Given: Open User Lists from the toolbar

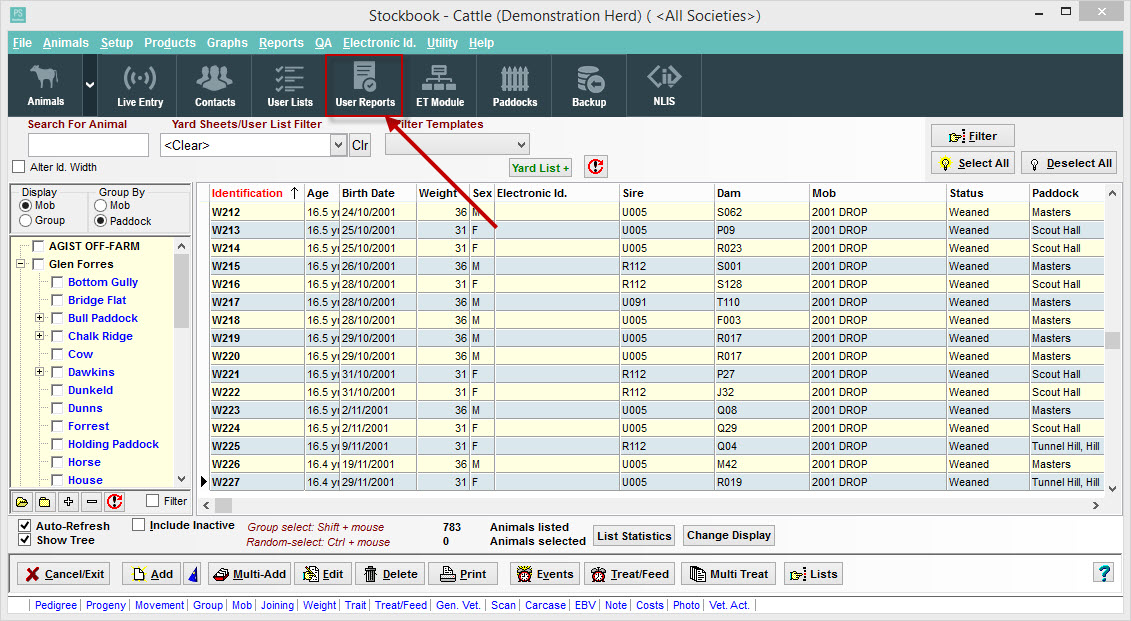Looking at the screenshot, I should (290, 86).
